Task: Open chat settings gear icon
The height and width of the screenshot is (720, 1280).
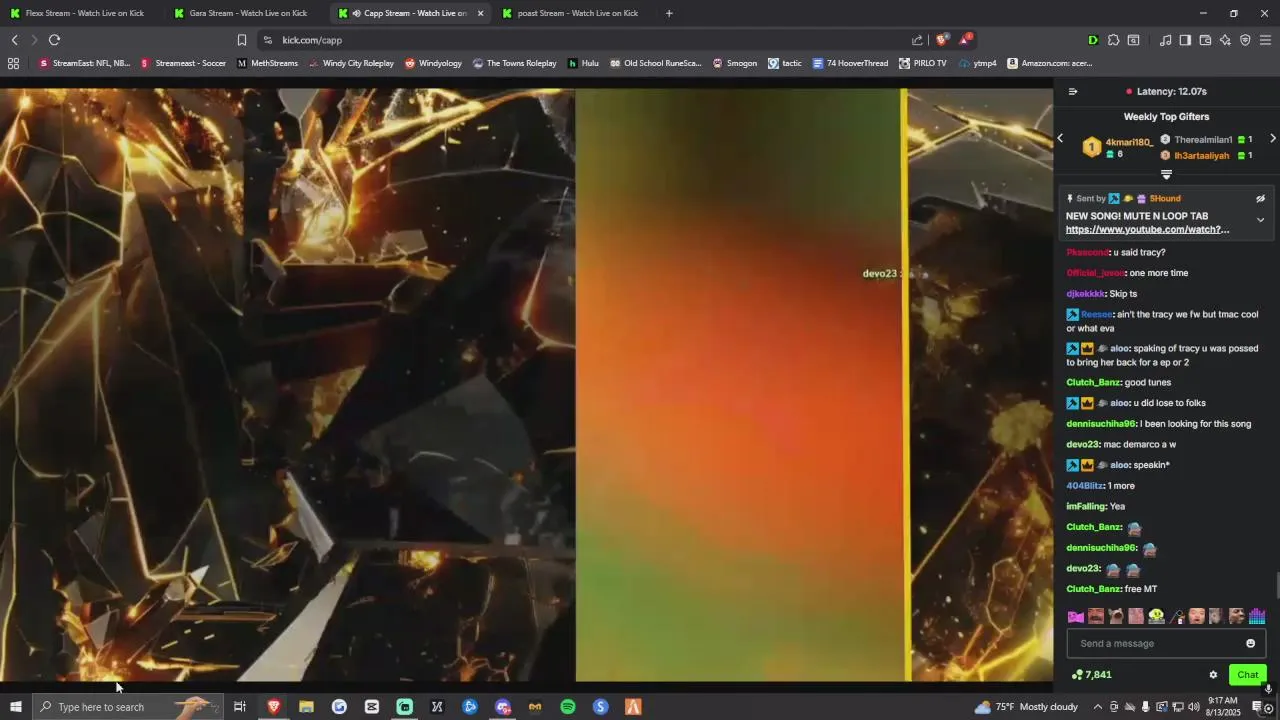Action: tap(1213, 675)
